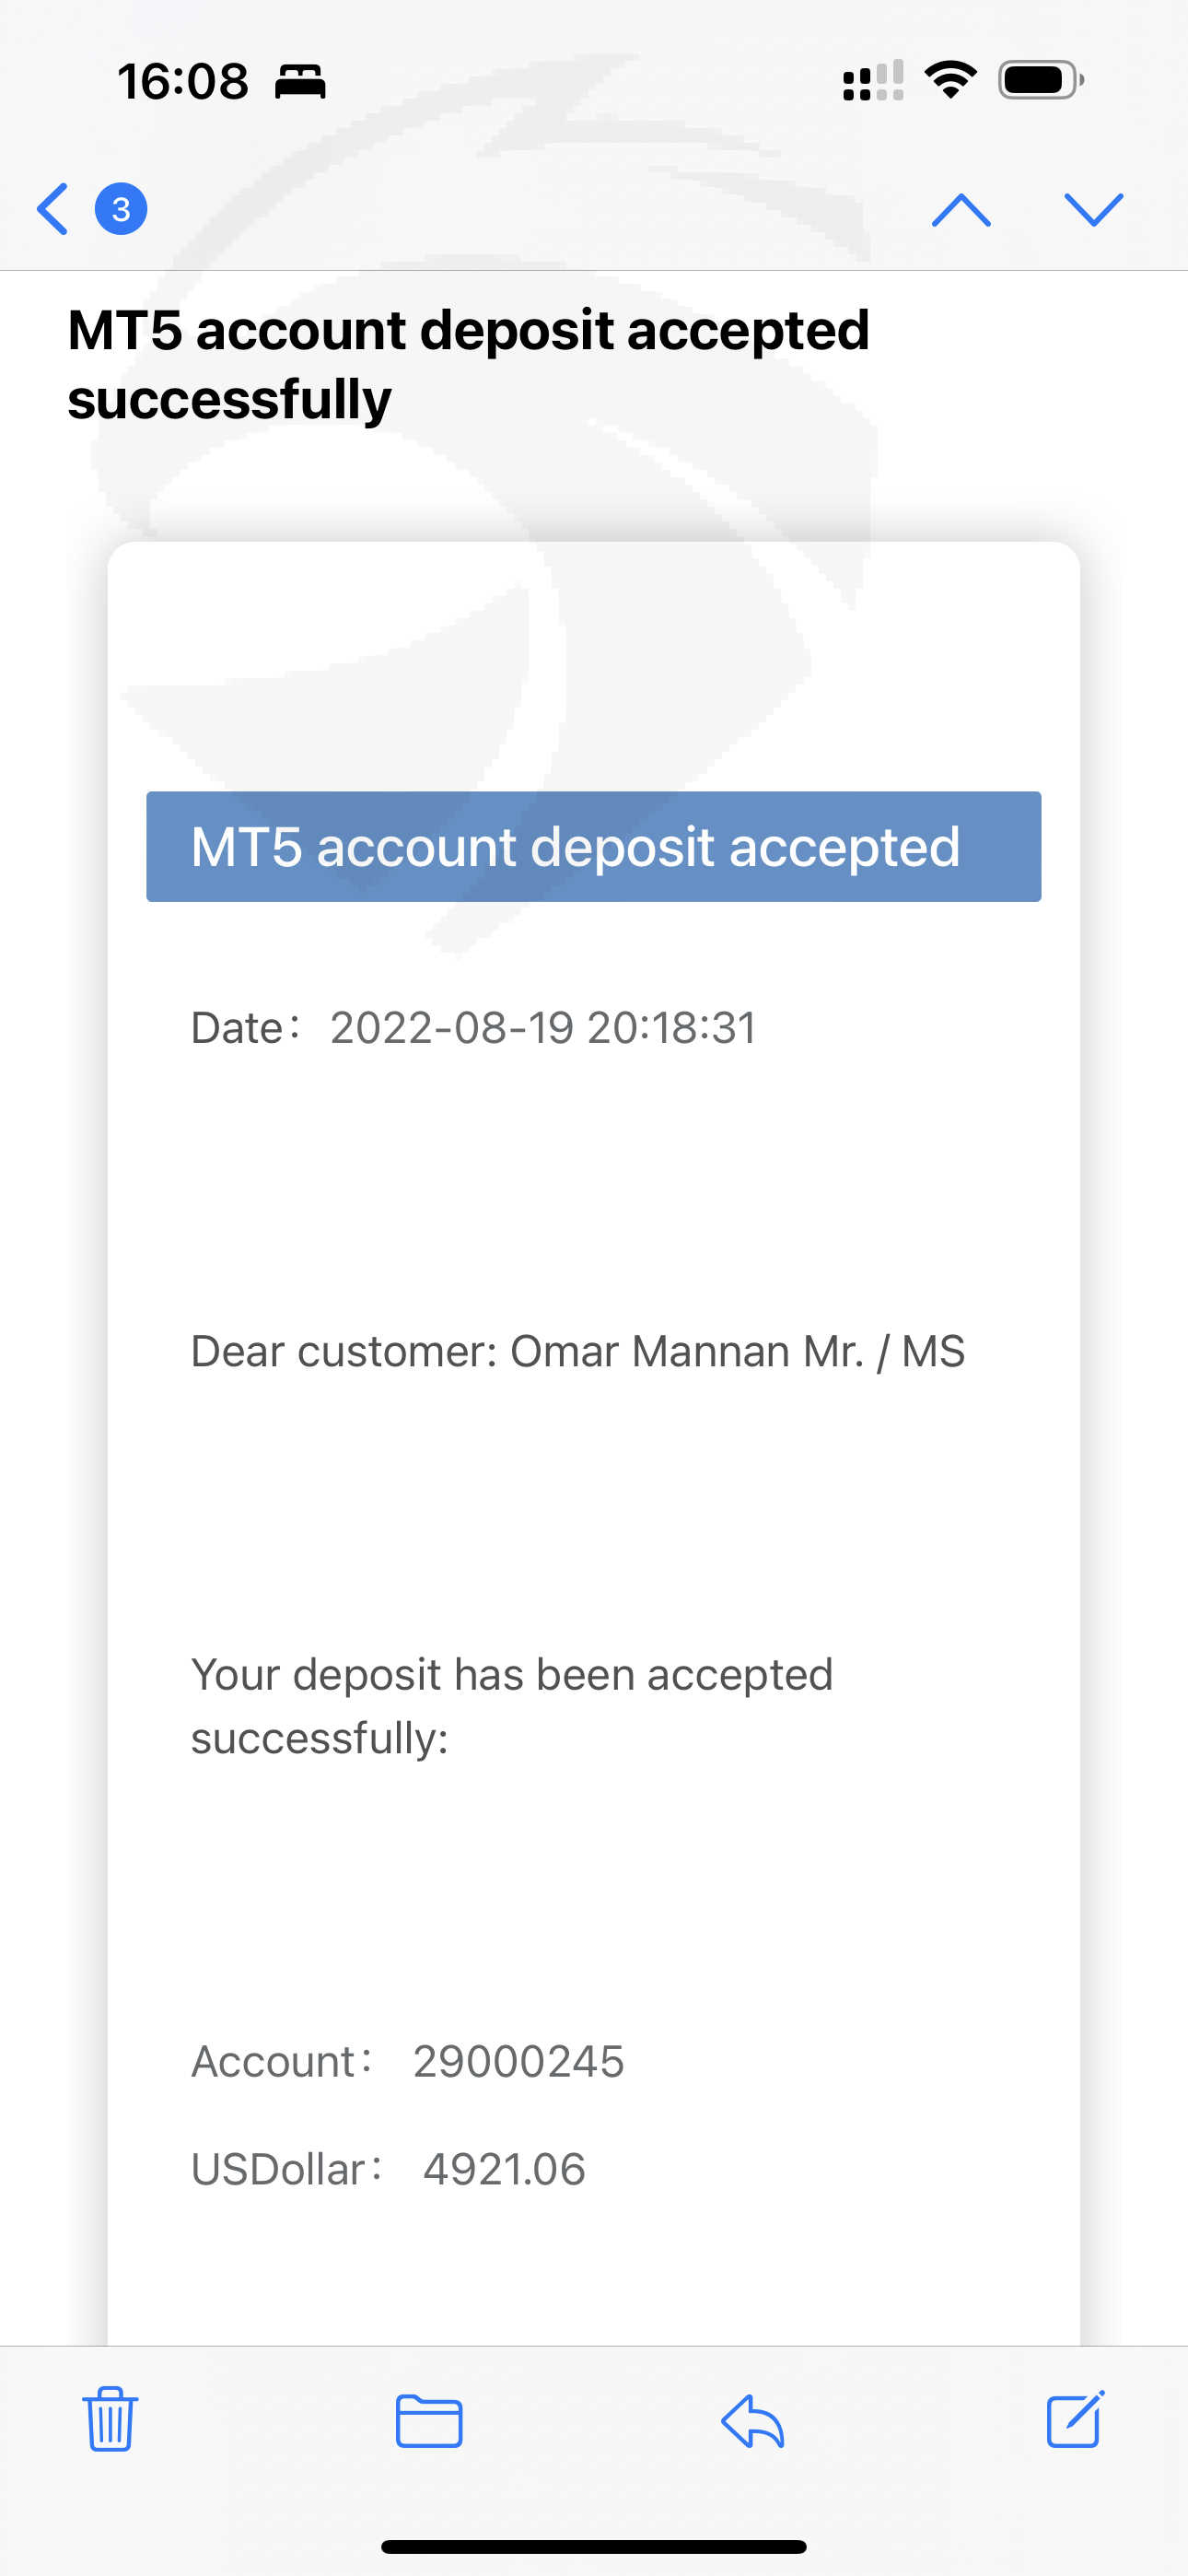
Task: Delete this email with the trash icon
Action: (x=110, y=2418)
